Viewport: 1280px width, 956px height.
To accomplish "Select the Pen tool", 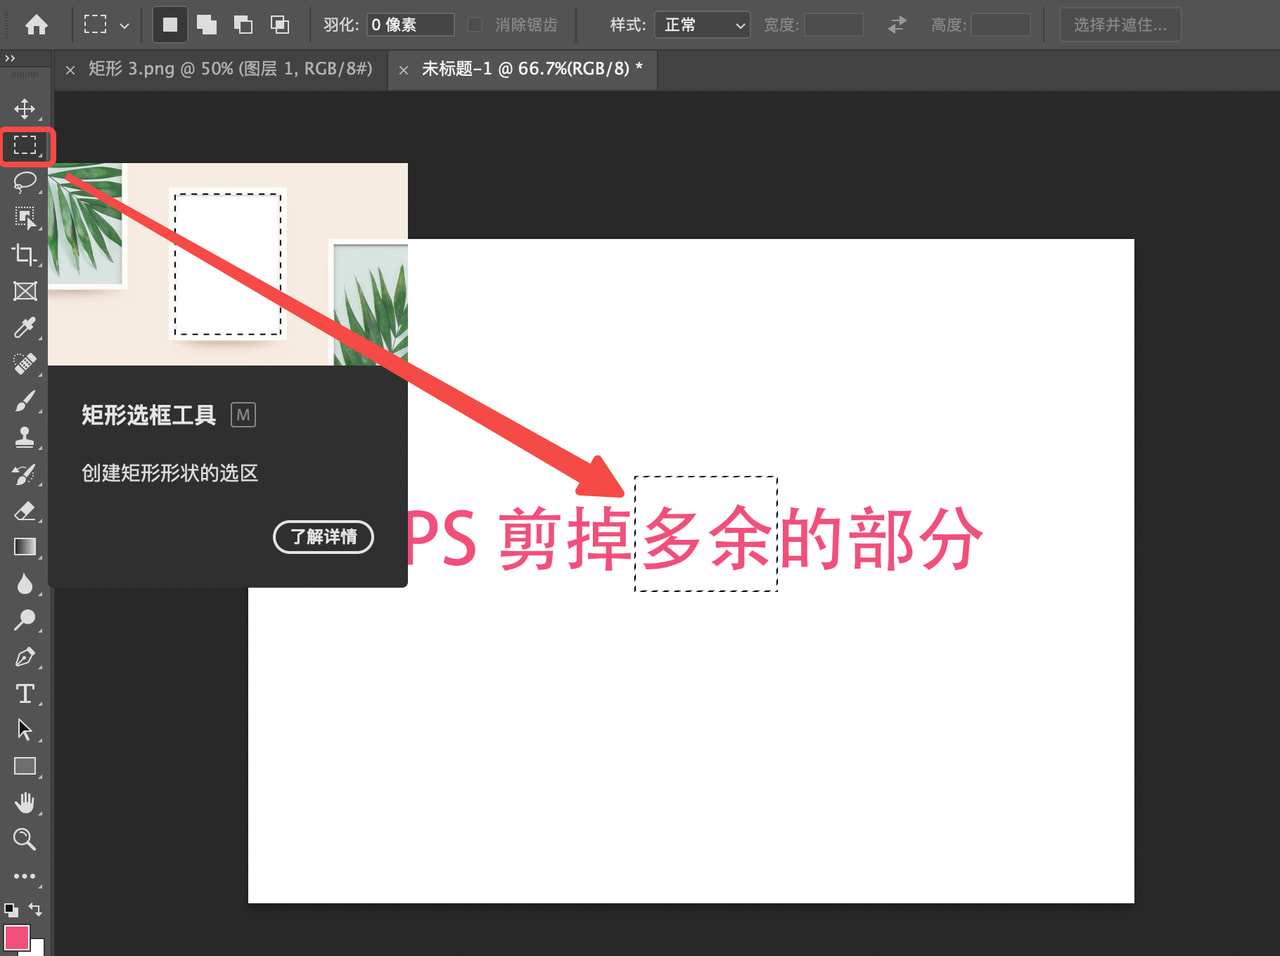I will [x=25, y=657].
